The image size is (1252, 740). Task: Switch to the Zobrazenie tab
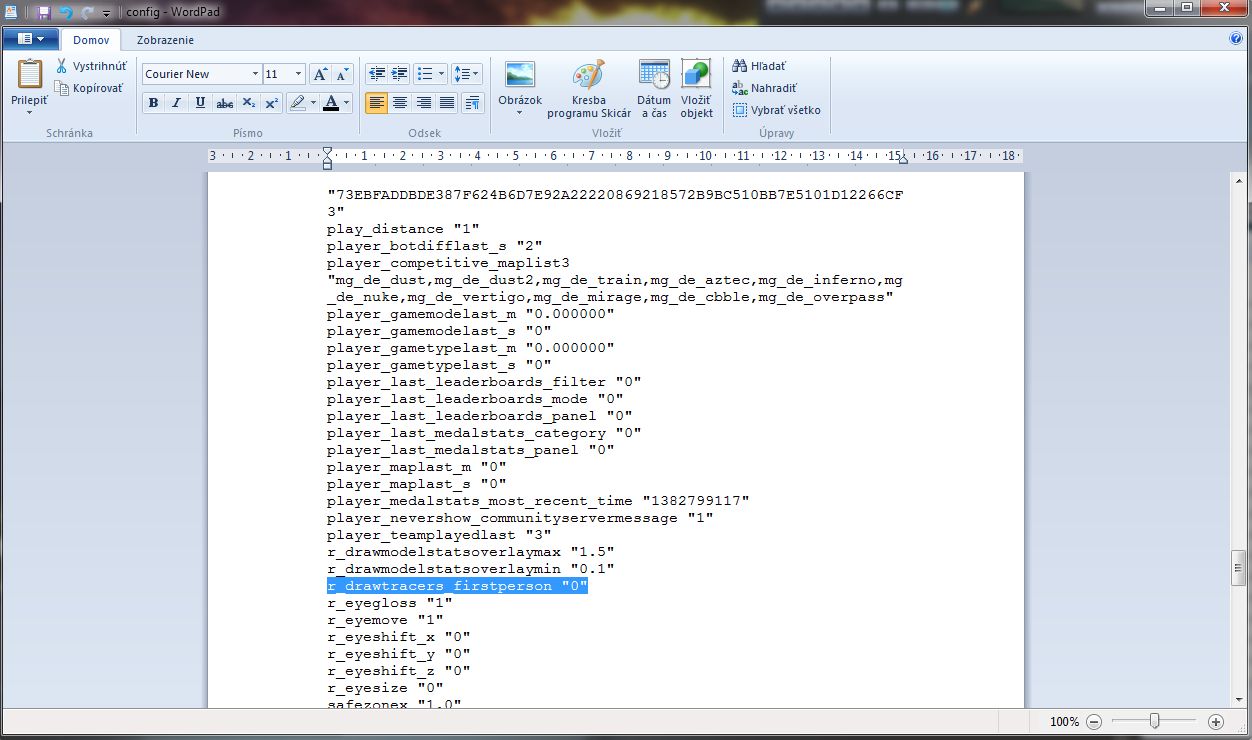(x=165, y=40)
